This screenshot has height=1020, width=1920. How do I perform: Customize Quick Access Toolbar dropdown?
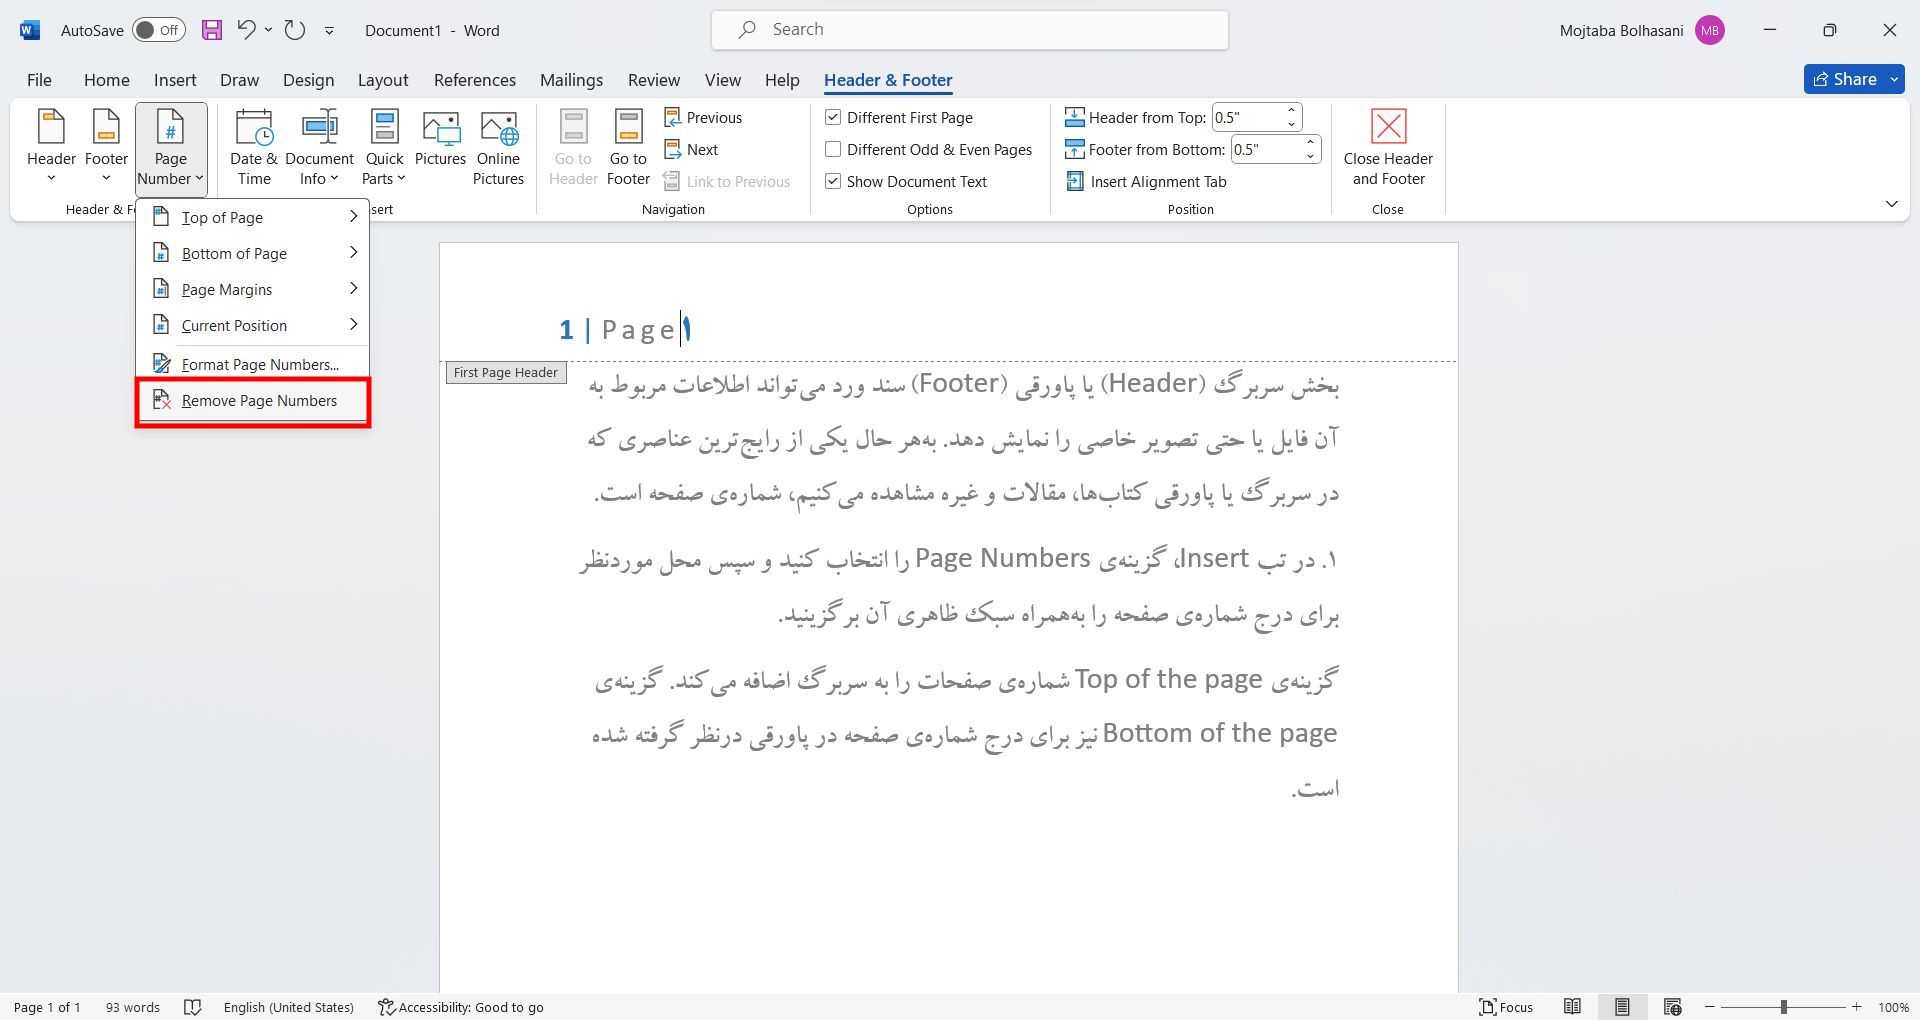(329, 31)
